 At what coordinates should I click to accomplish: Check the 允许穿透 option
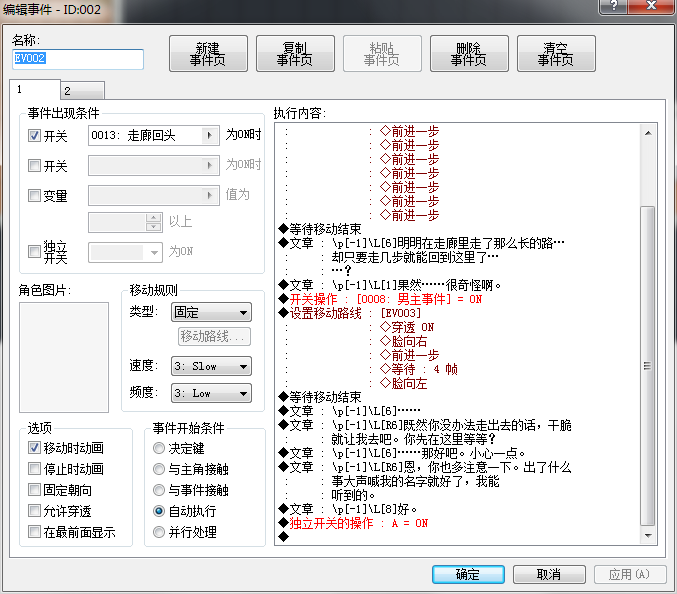(x=34, y=511)
